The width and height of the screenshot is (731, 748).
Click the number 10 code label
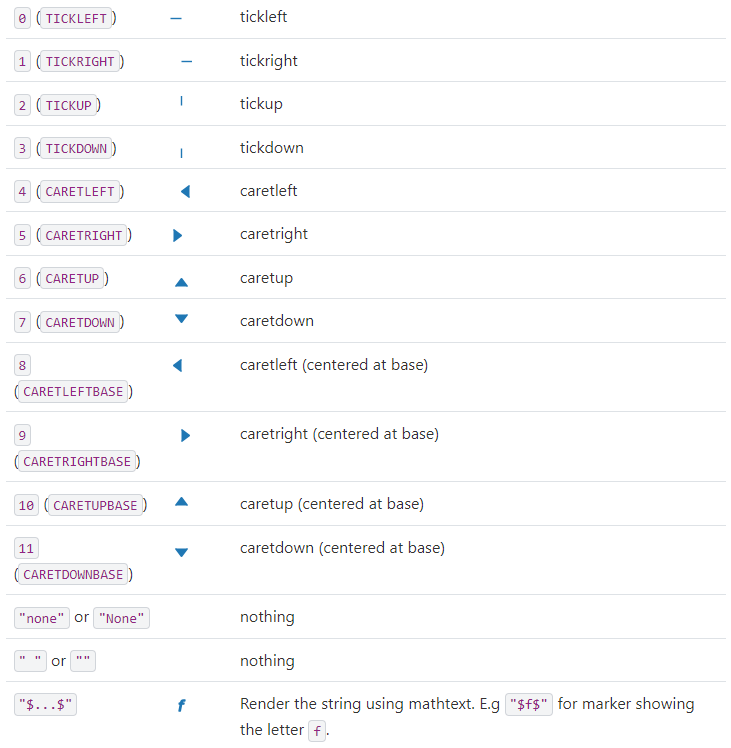pyautogui.click(x=27, y=505)
